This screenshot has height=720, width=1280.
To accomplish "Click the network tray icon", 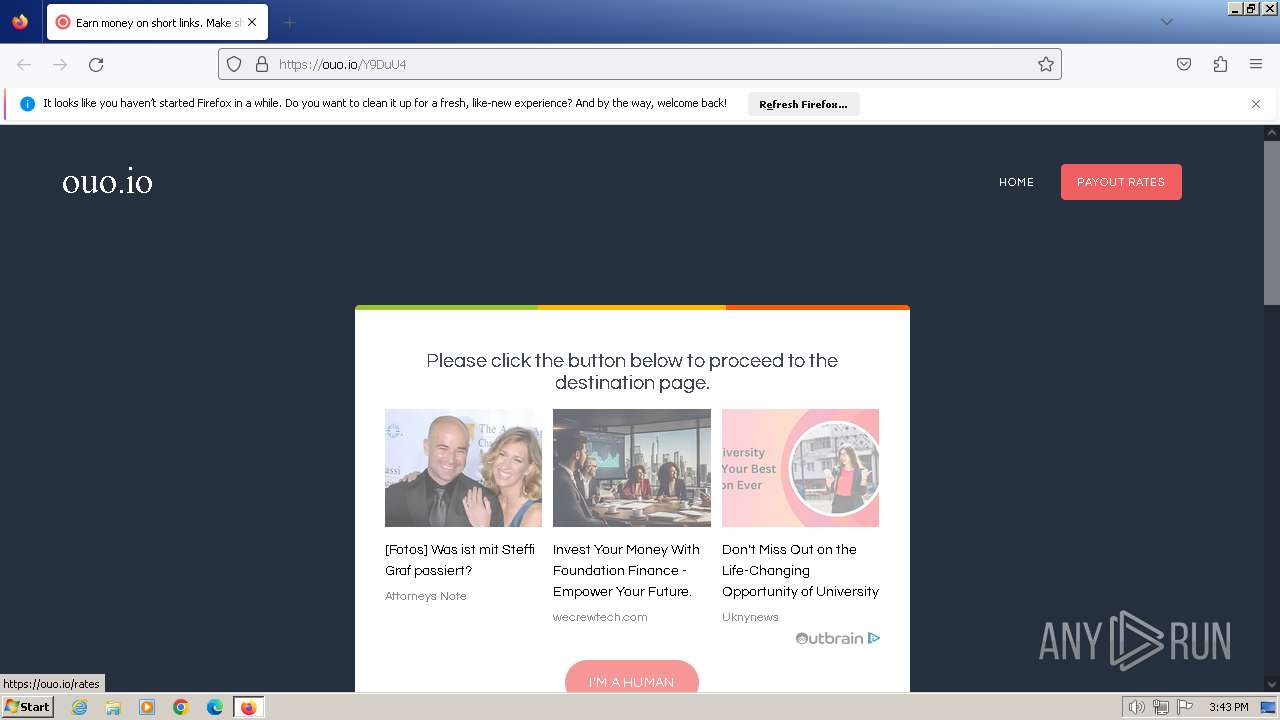I will (1160, 707).
